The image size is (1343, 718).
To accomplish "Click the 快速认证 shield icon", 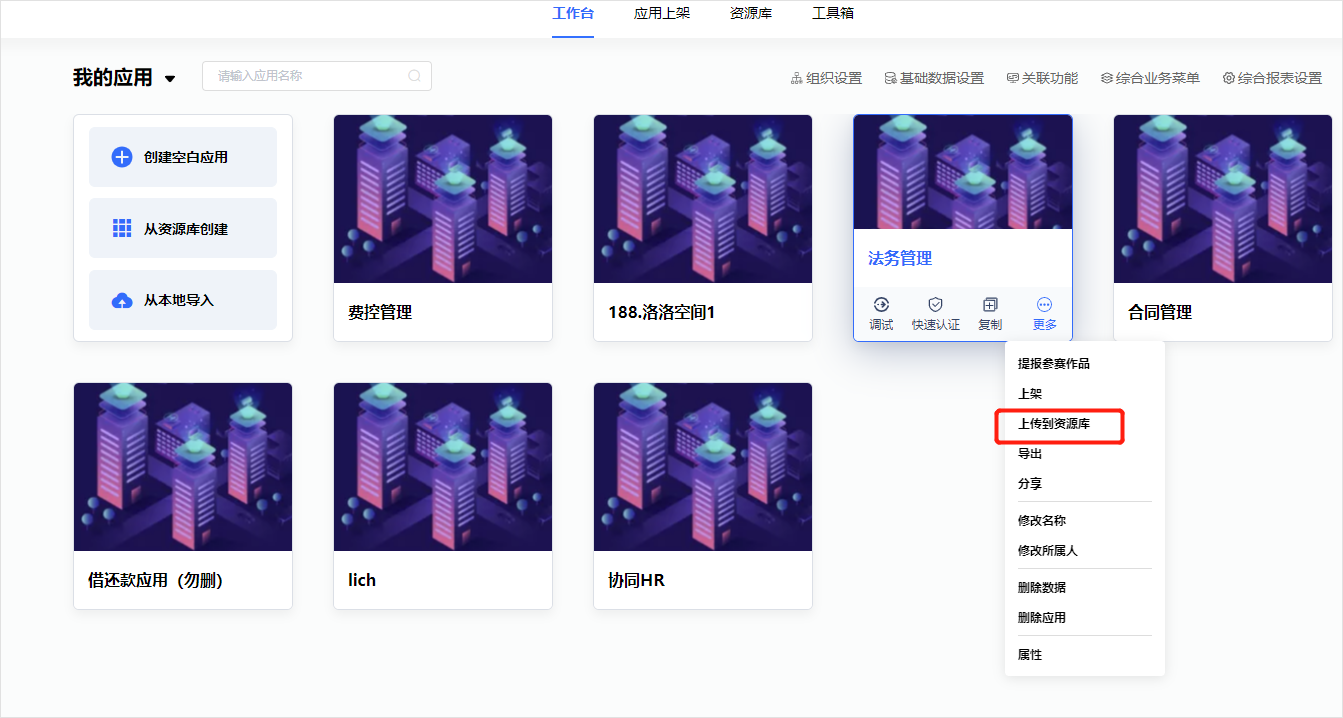I will tap(935, 304).
